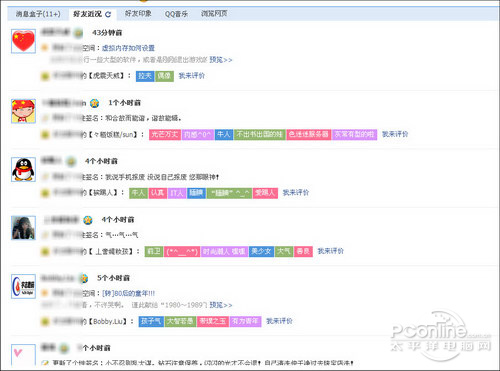This screenshot has width=500, height=371.
Task: Click the signature icon before 气…气…气
Action: 45,235
